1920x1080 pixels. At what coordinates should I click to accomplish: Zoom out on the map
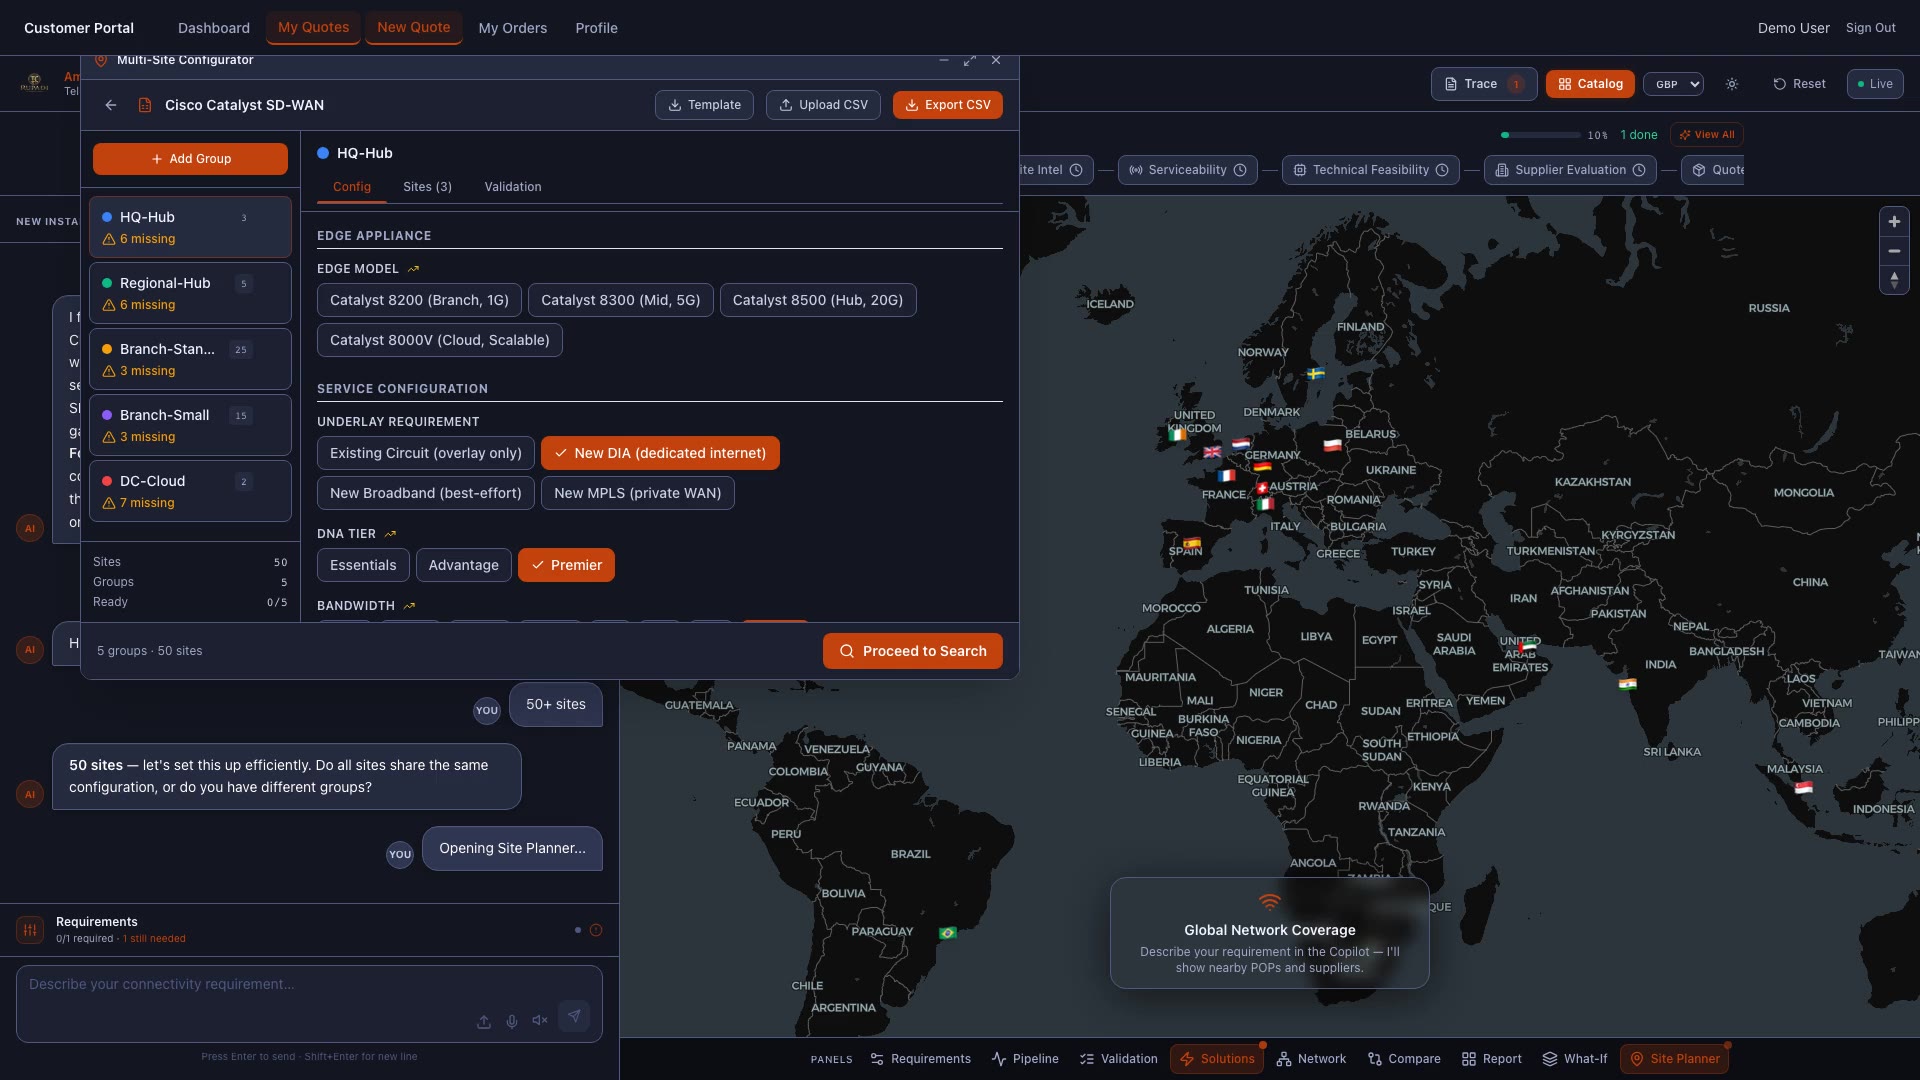pyautogui.click(x=1894, y=251)
